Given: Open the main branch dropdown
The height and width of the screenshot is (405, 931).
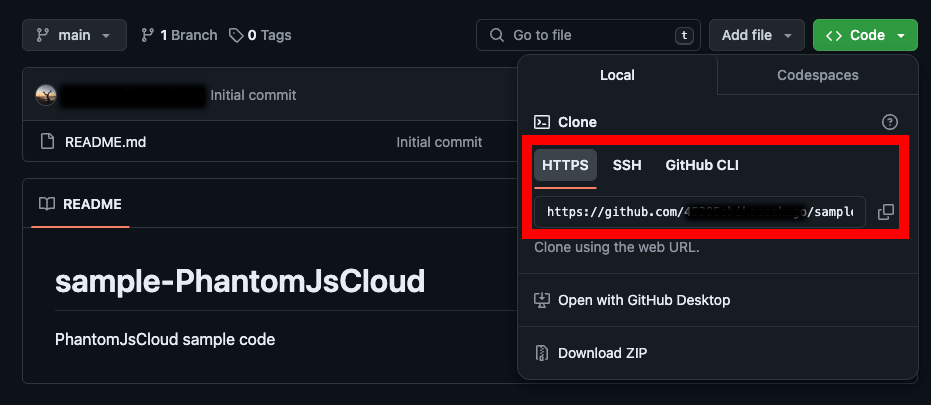Looking at the screenshot, I should pos(74,35).
